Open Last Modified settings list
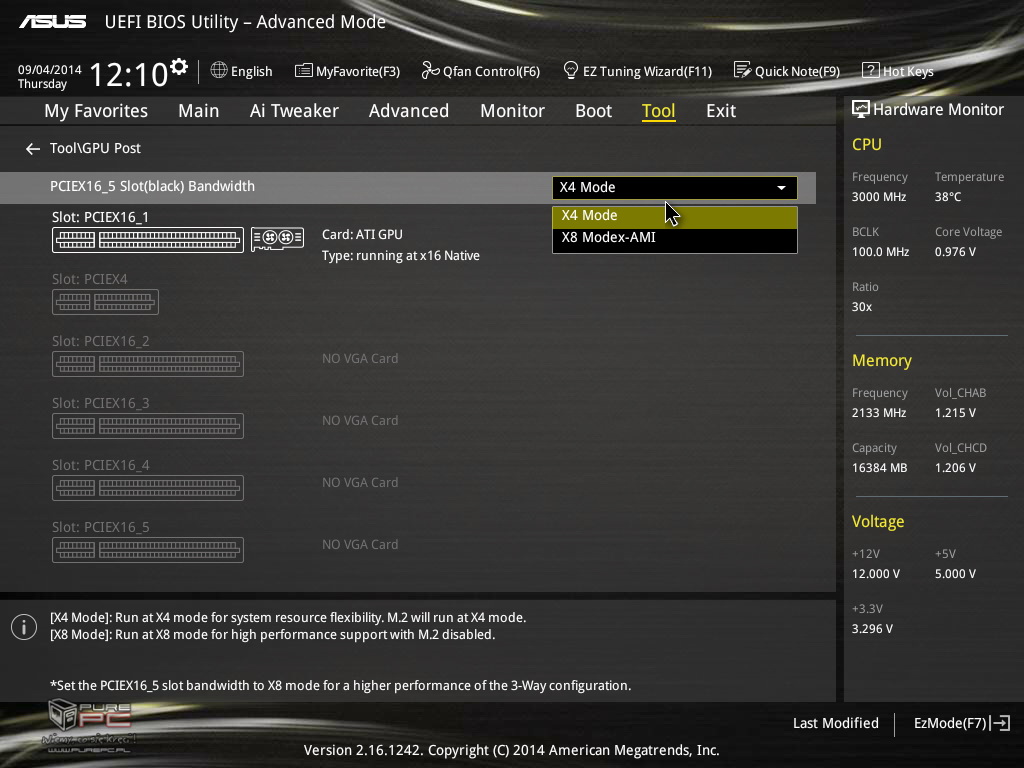Viewport: 1024px width, 768px height. point(835,723)
